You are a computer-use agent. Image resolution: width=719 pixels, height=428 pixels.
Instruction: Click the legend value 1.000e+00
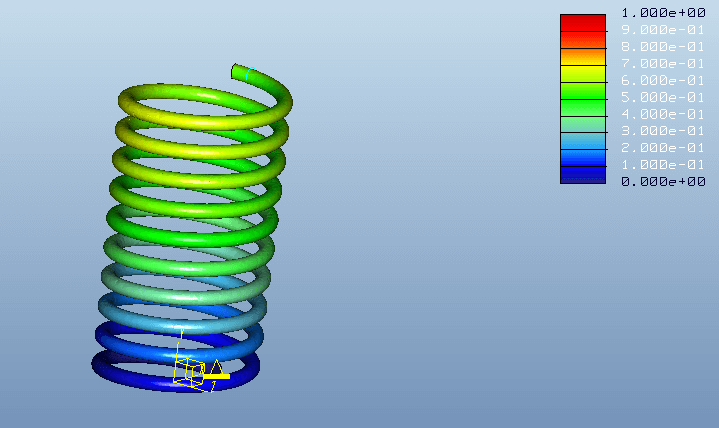(663, 12)
